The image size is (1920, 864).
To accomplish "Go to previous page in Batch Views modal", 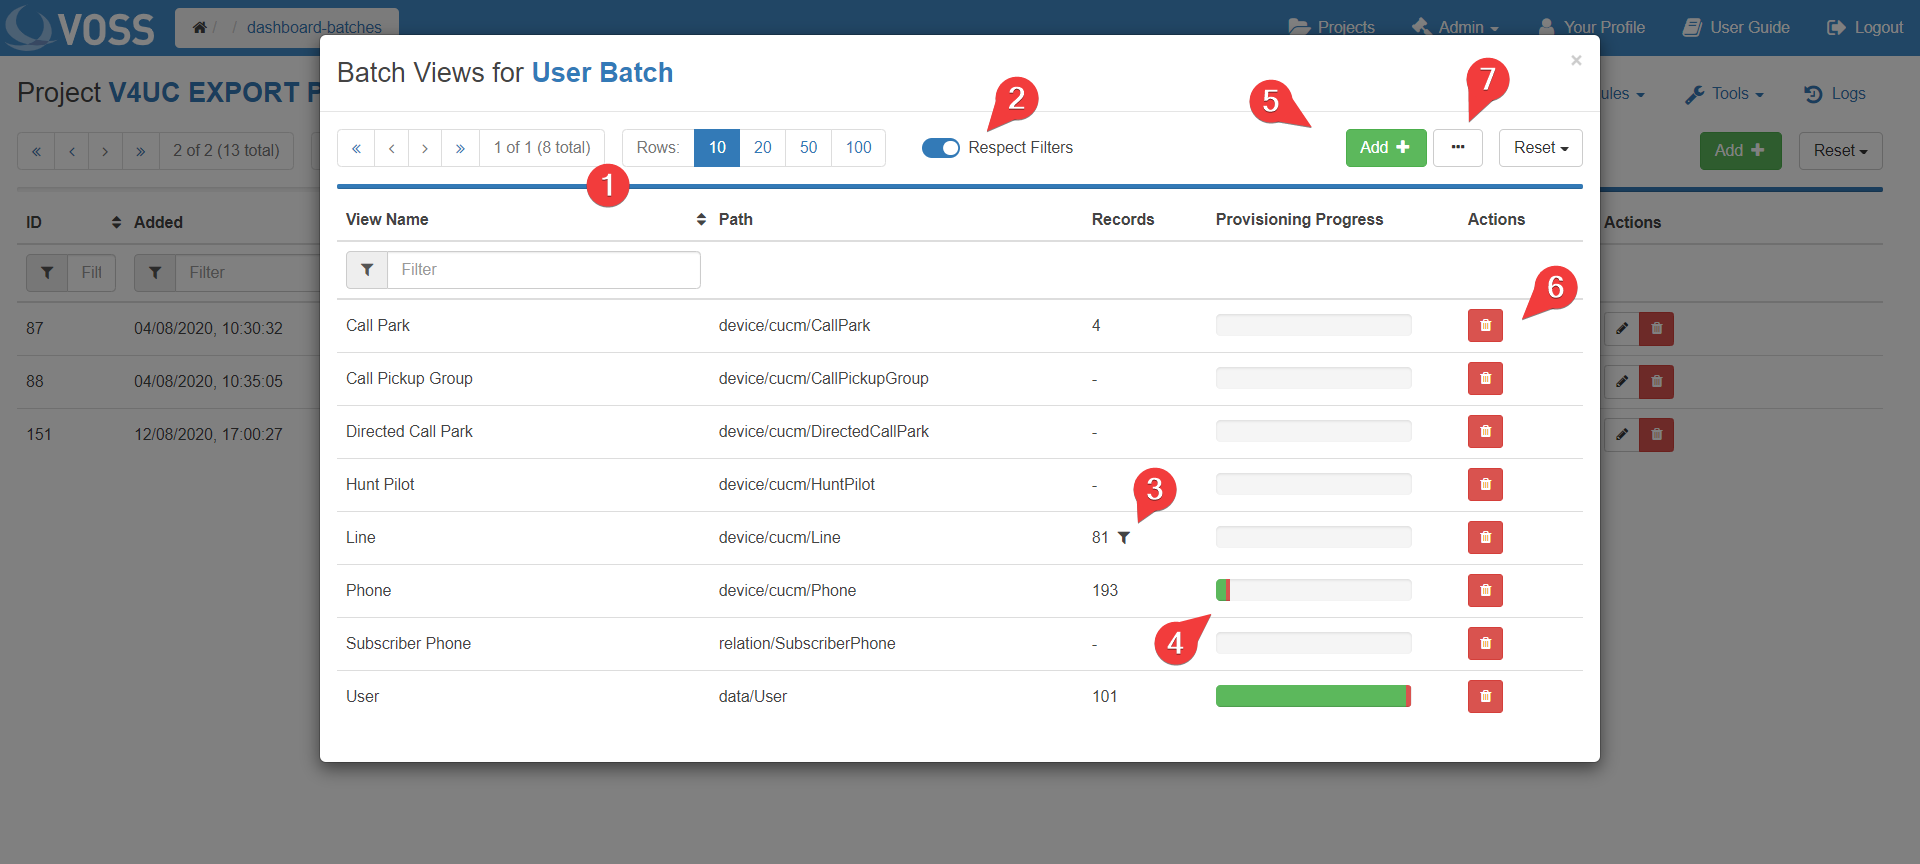I will tap(392, 148).
